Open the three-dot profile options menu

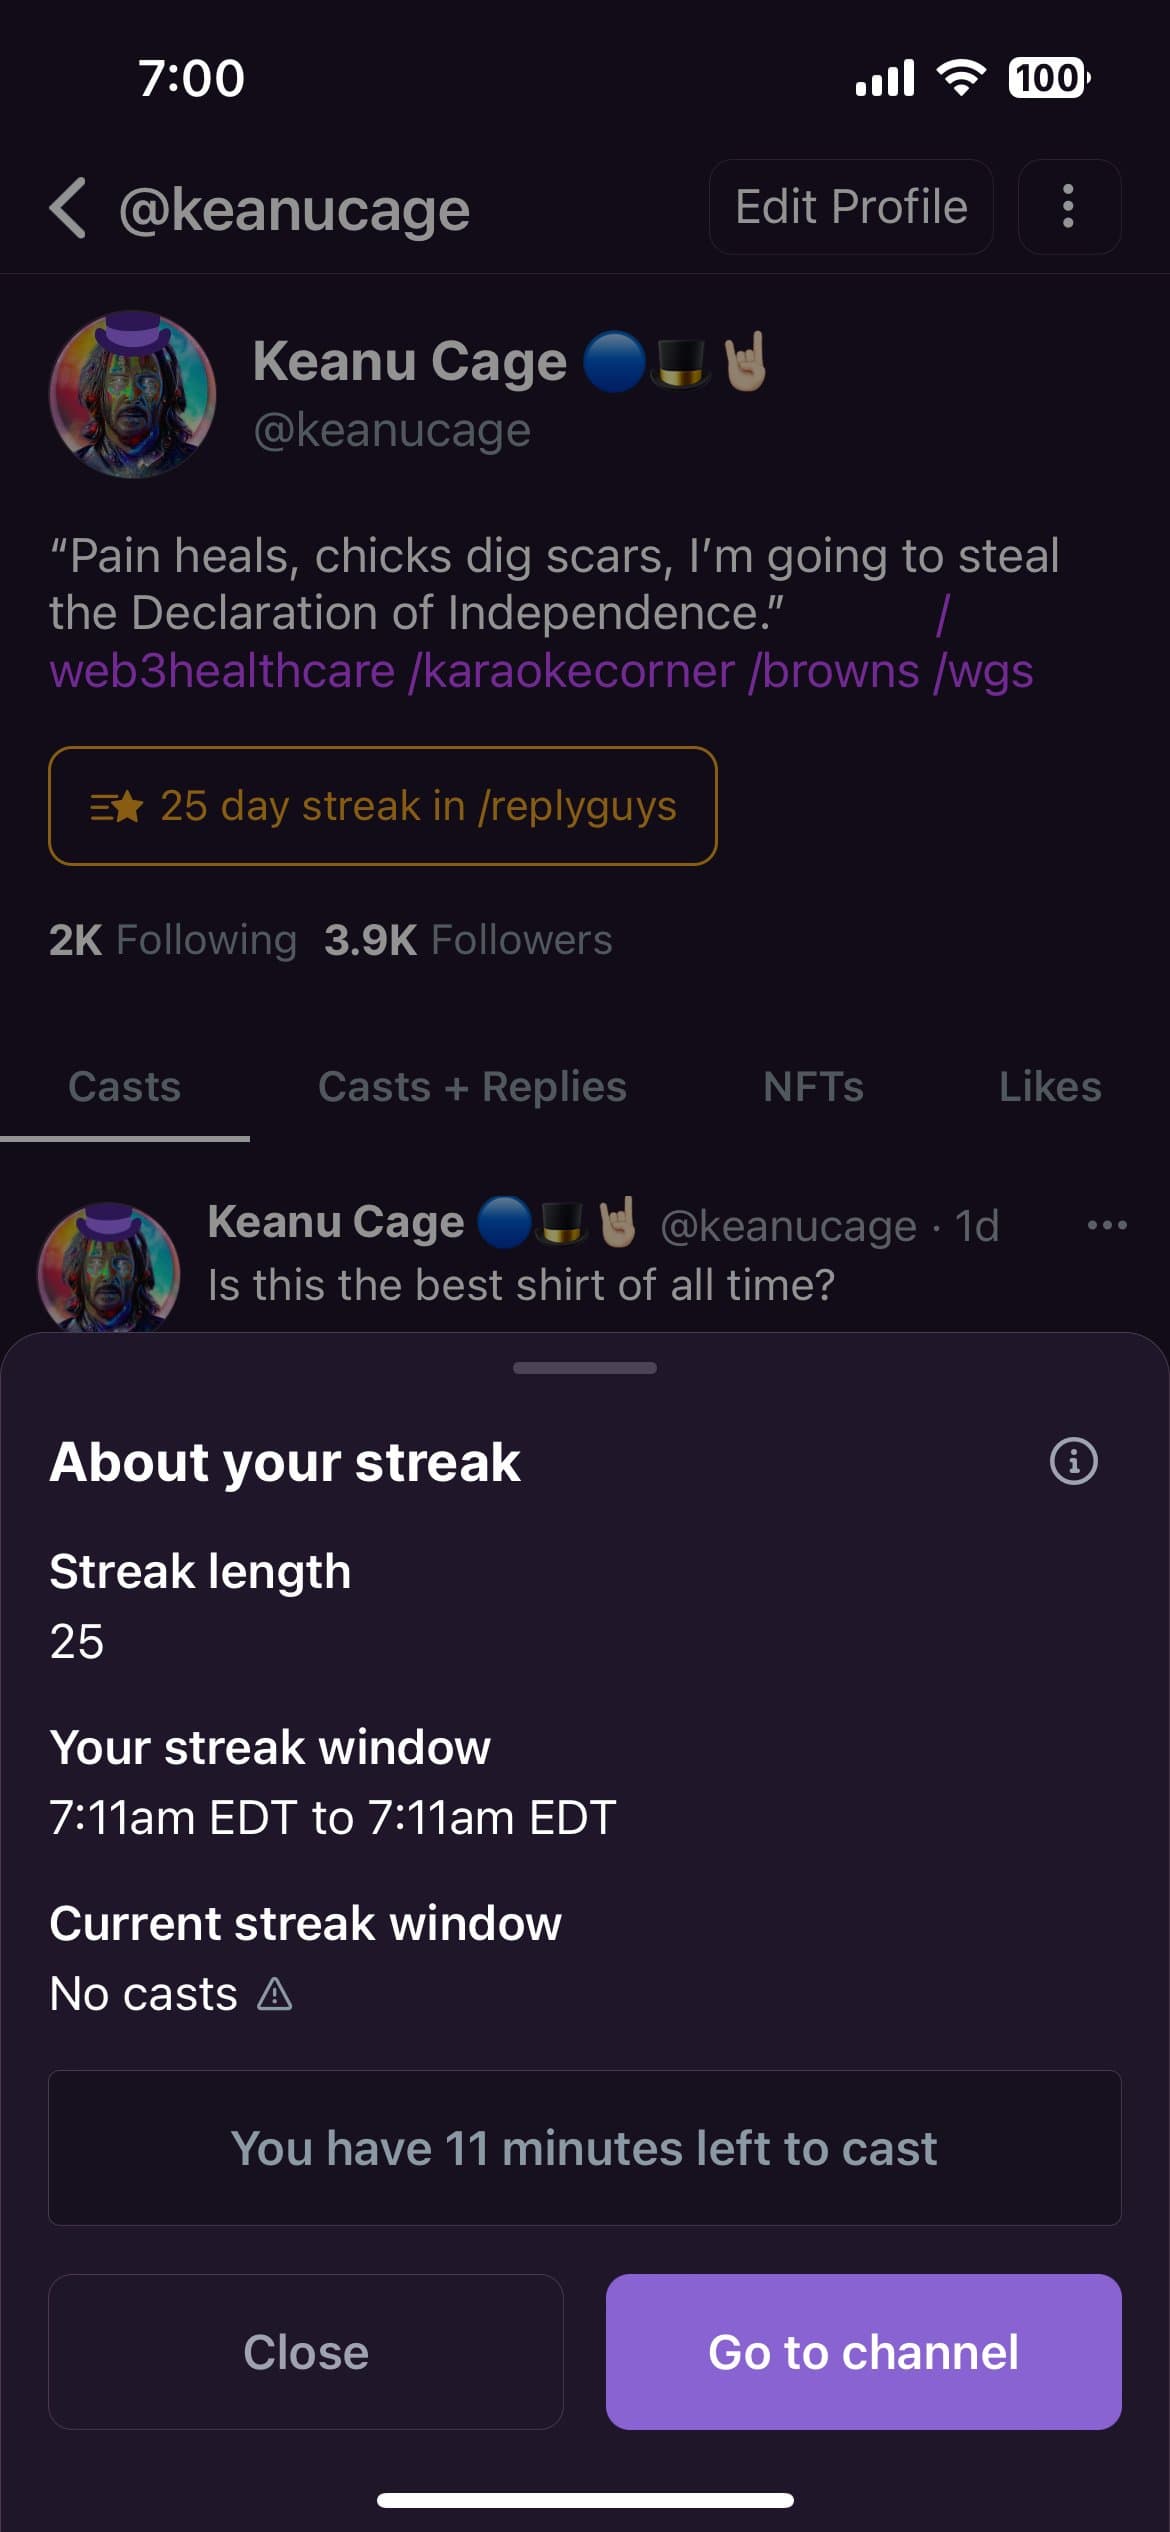[1068, 207]
